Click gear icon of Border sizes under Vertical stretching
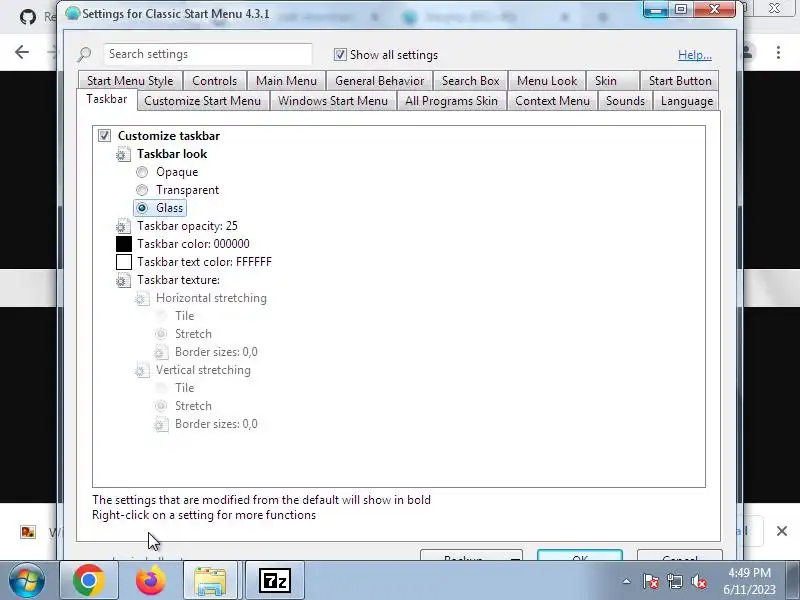800x600 pixels. [x=161, y=424]
